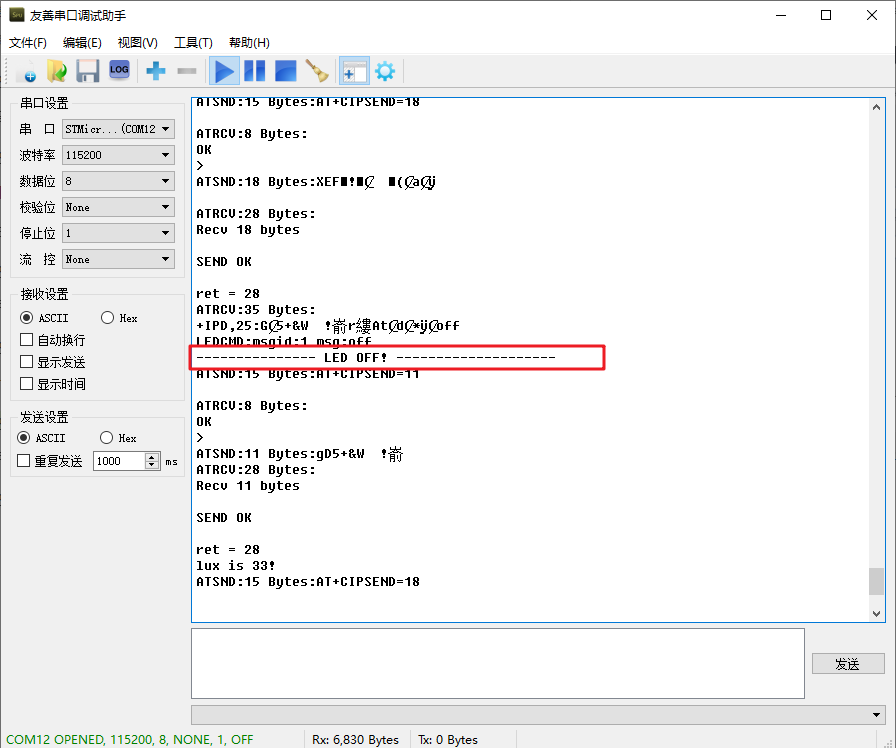Open the 视图(V) menu
Viewport: 896px width, 748px height.
click(138, 43)
